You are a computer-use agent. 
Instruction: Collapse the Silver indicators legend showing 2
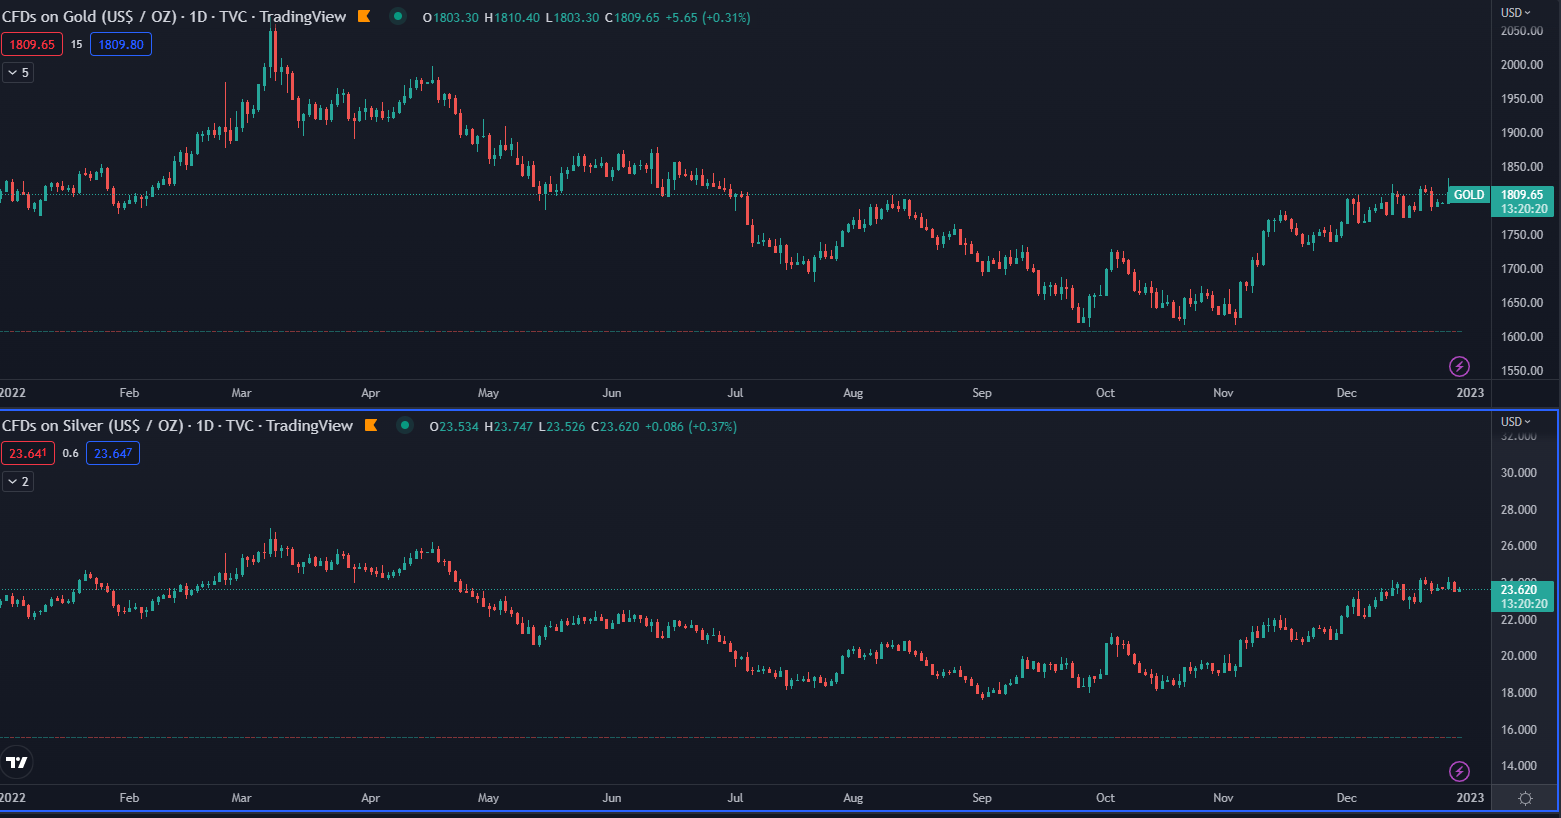click(x=18, y=481)
